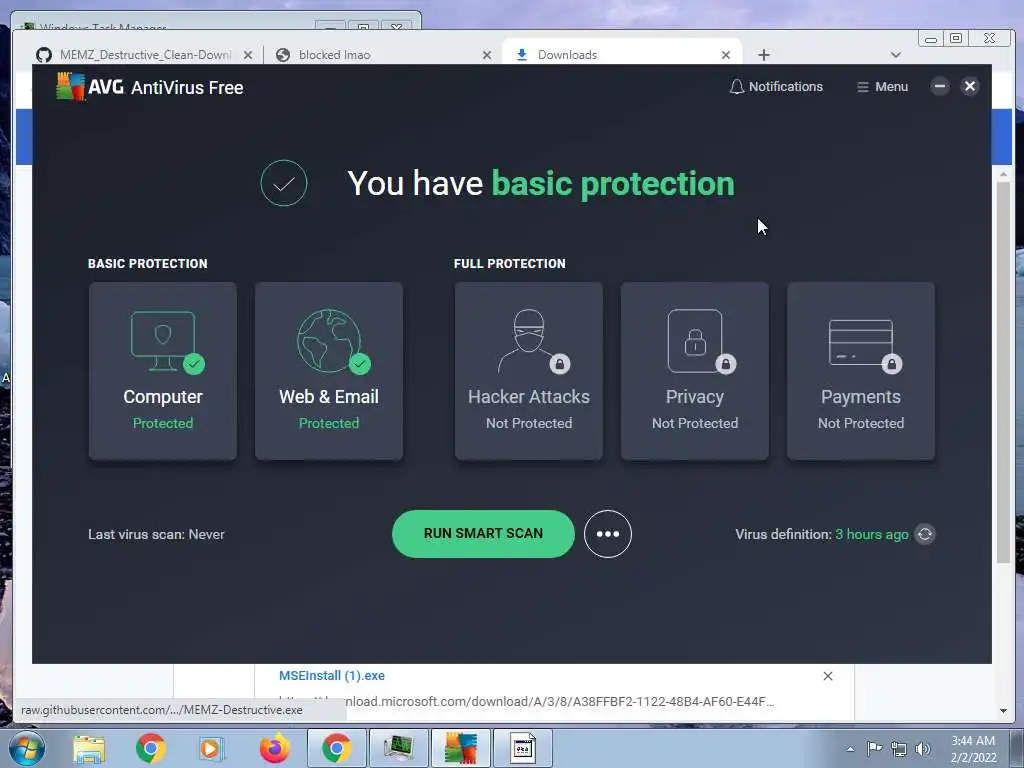Open a new Chrome tab
Image resolution: width=1024 pixels, height=768 pixels.
pyautogui.click(x=763, y=55)
